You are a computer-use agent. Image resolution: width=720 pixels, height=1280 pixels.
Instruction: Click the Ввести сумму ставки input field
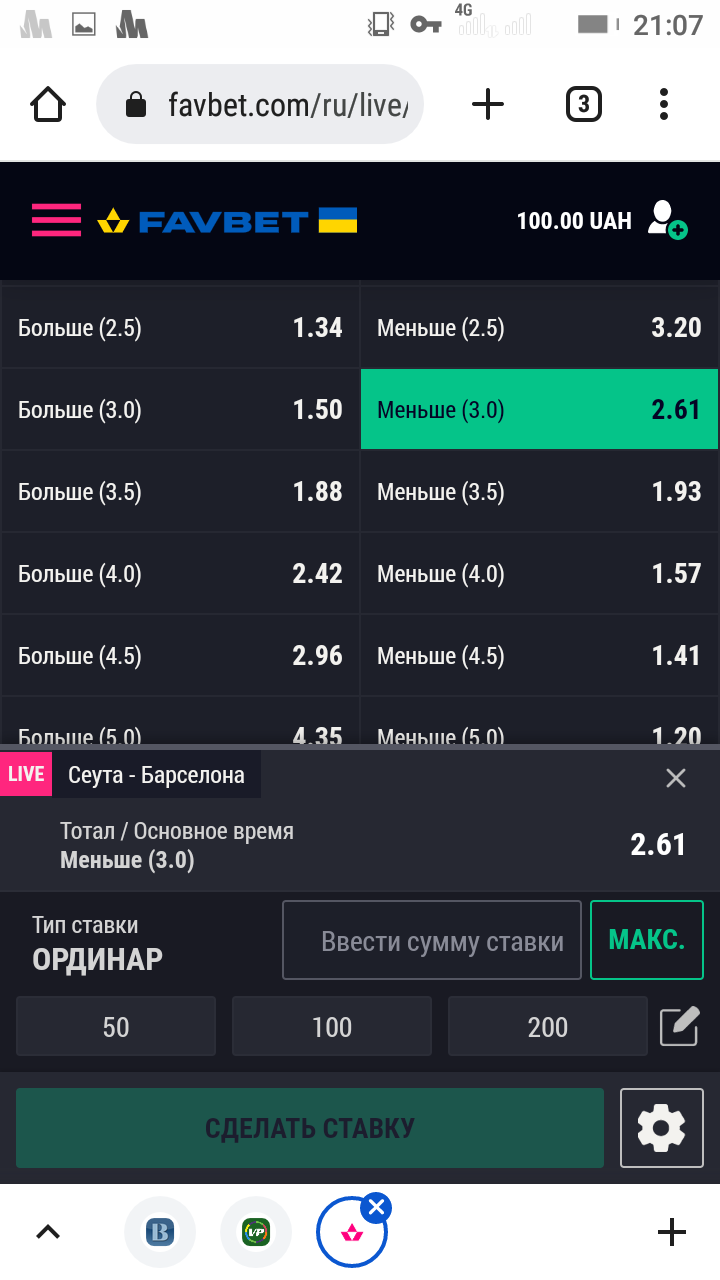coord(432,939)
